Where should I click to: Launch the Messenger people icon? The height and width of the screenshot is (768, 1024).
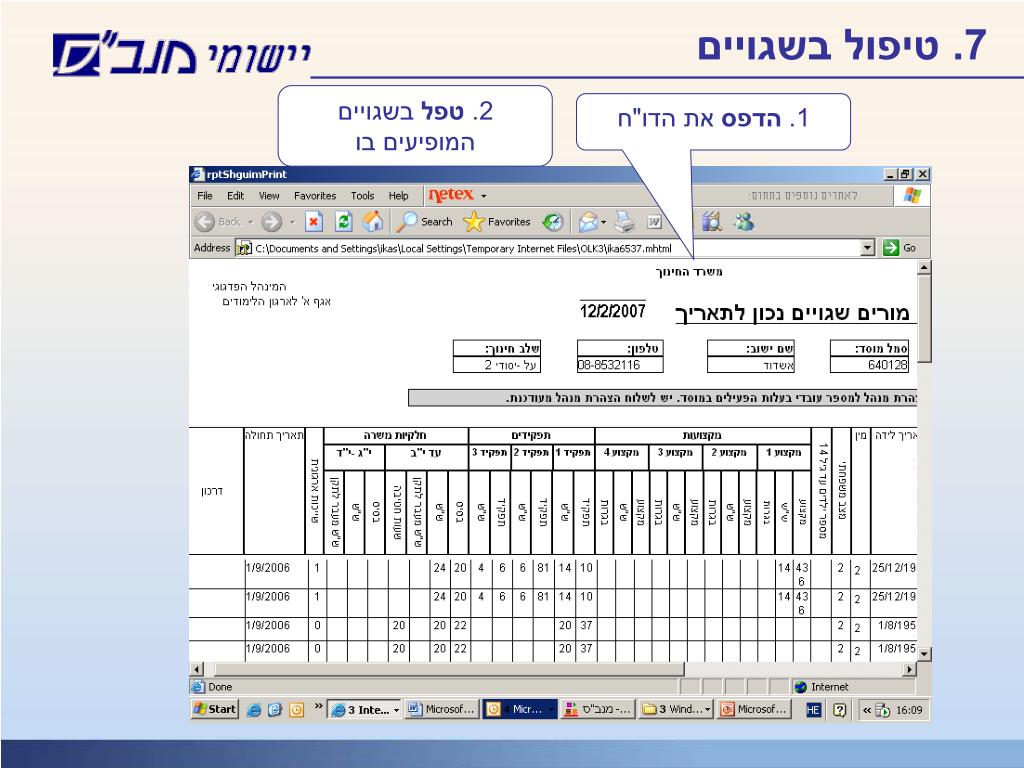(743, 222)
